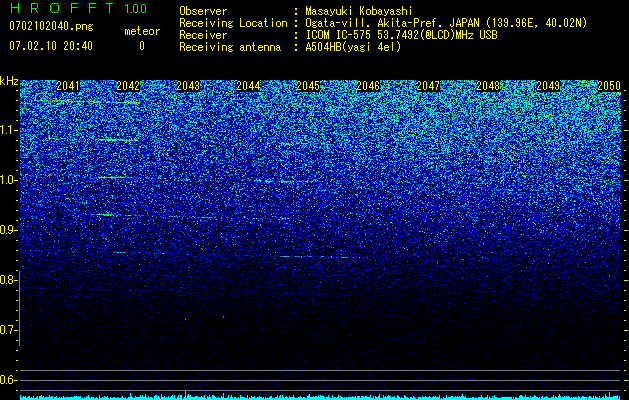629x400 pixels.
Task: Click the 2042 time marker
Action: pos(128,86)
